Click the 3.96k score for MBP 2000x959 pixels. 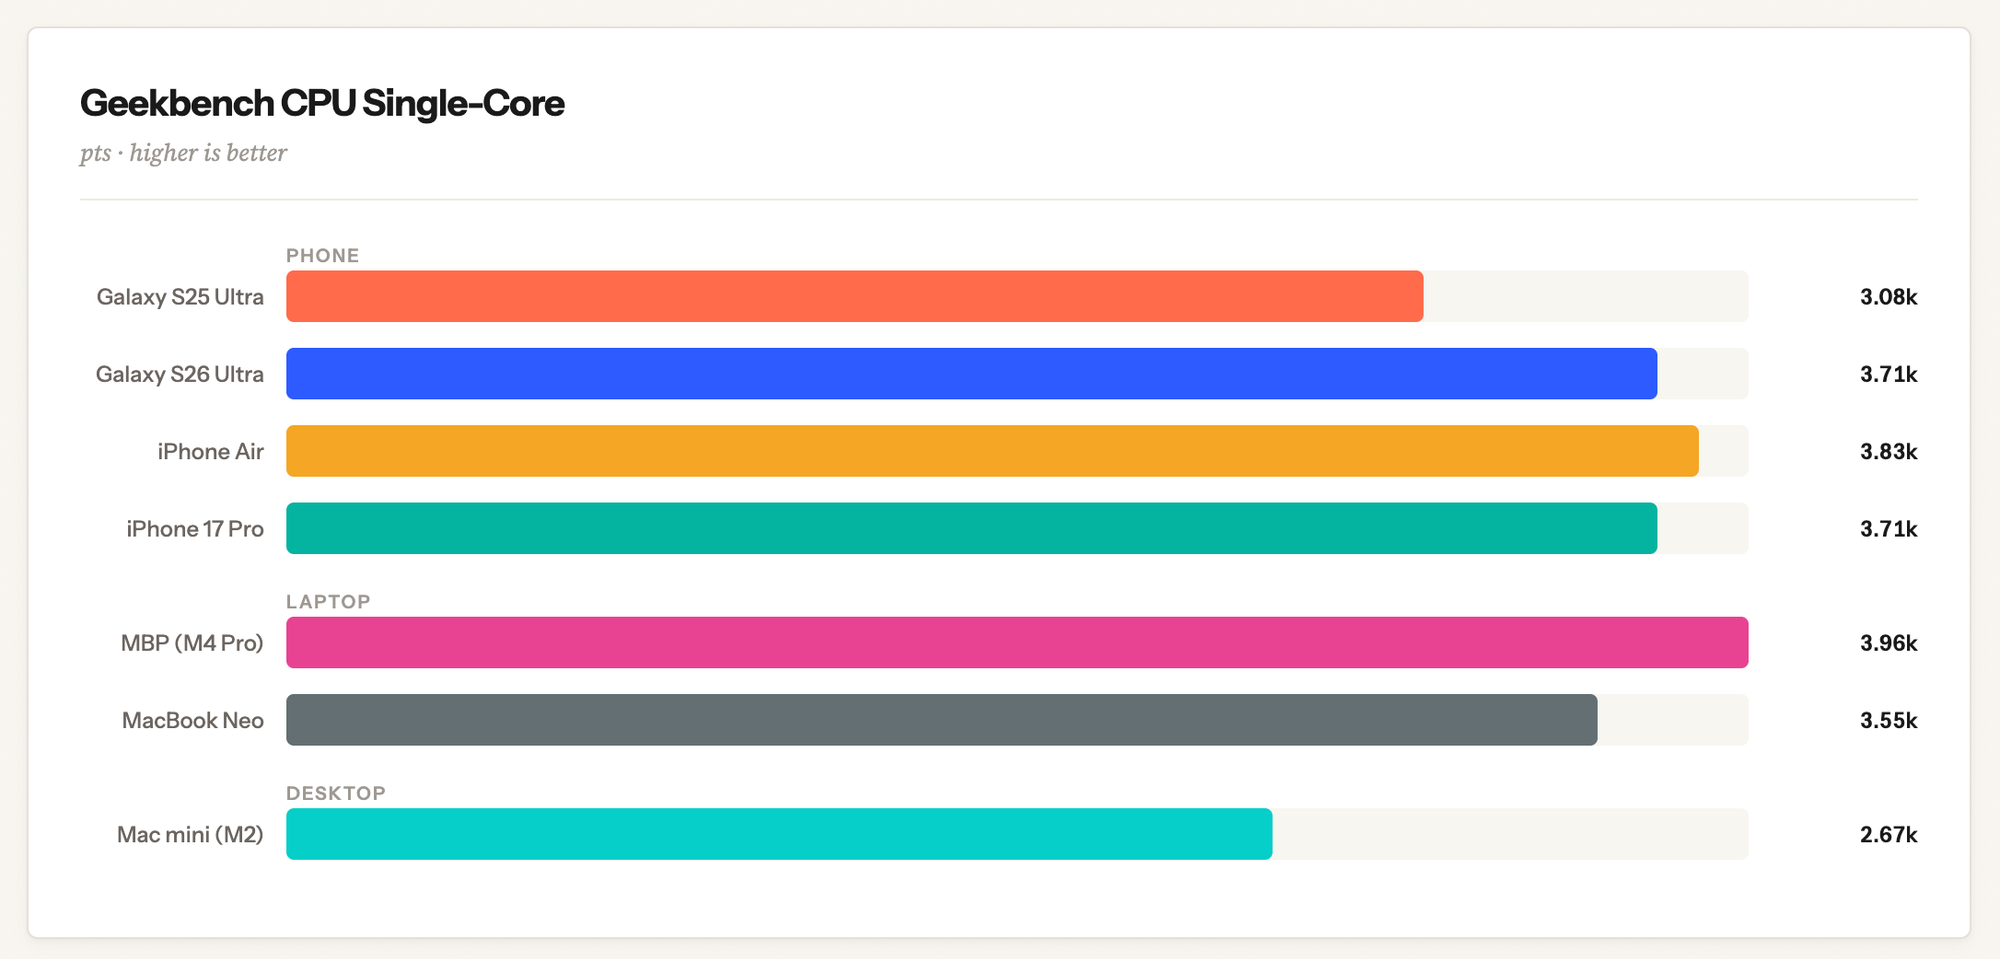[x=1888, y=643]
